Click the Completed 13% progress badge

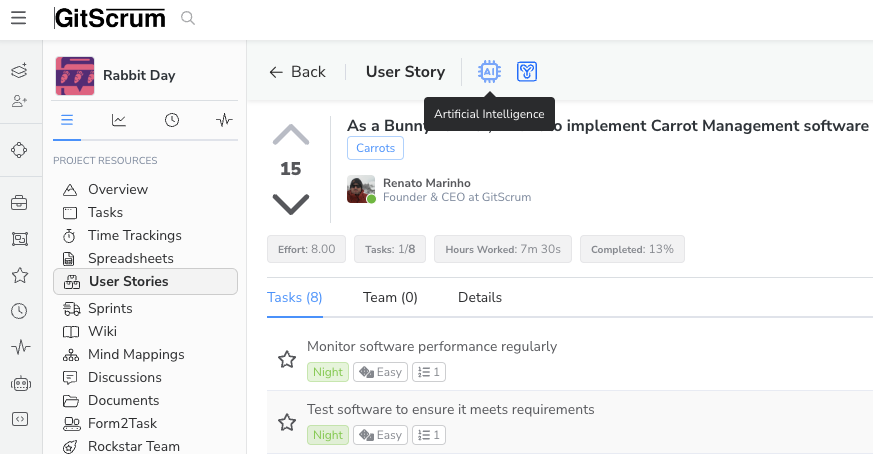632,249
